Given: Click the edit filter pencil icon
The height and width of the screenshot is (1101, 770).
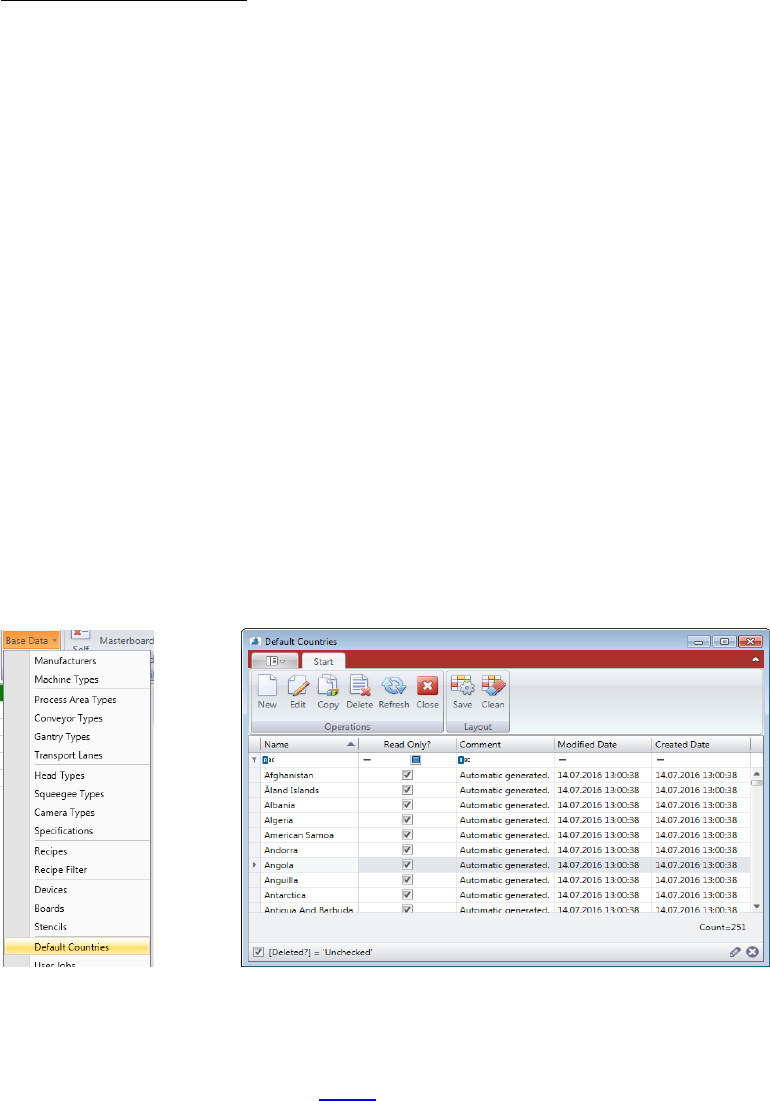Looking at the screenshot, I should tap(735, 952).
